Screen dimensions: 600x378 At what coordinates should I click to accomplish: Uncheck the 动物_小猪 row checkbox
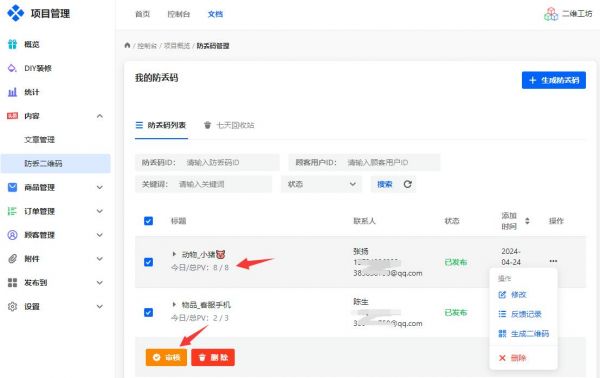(x=148, y=262)
